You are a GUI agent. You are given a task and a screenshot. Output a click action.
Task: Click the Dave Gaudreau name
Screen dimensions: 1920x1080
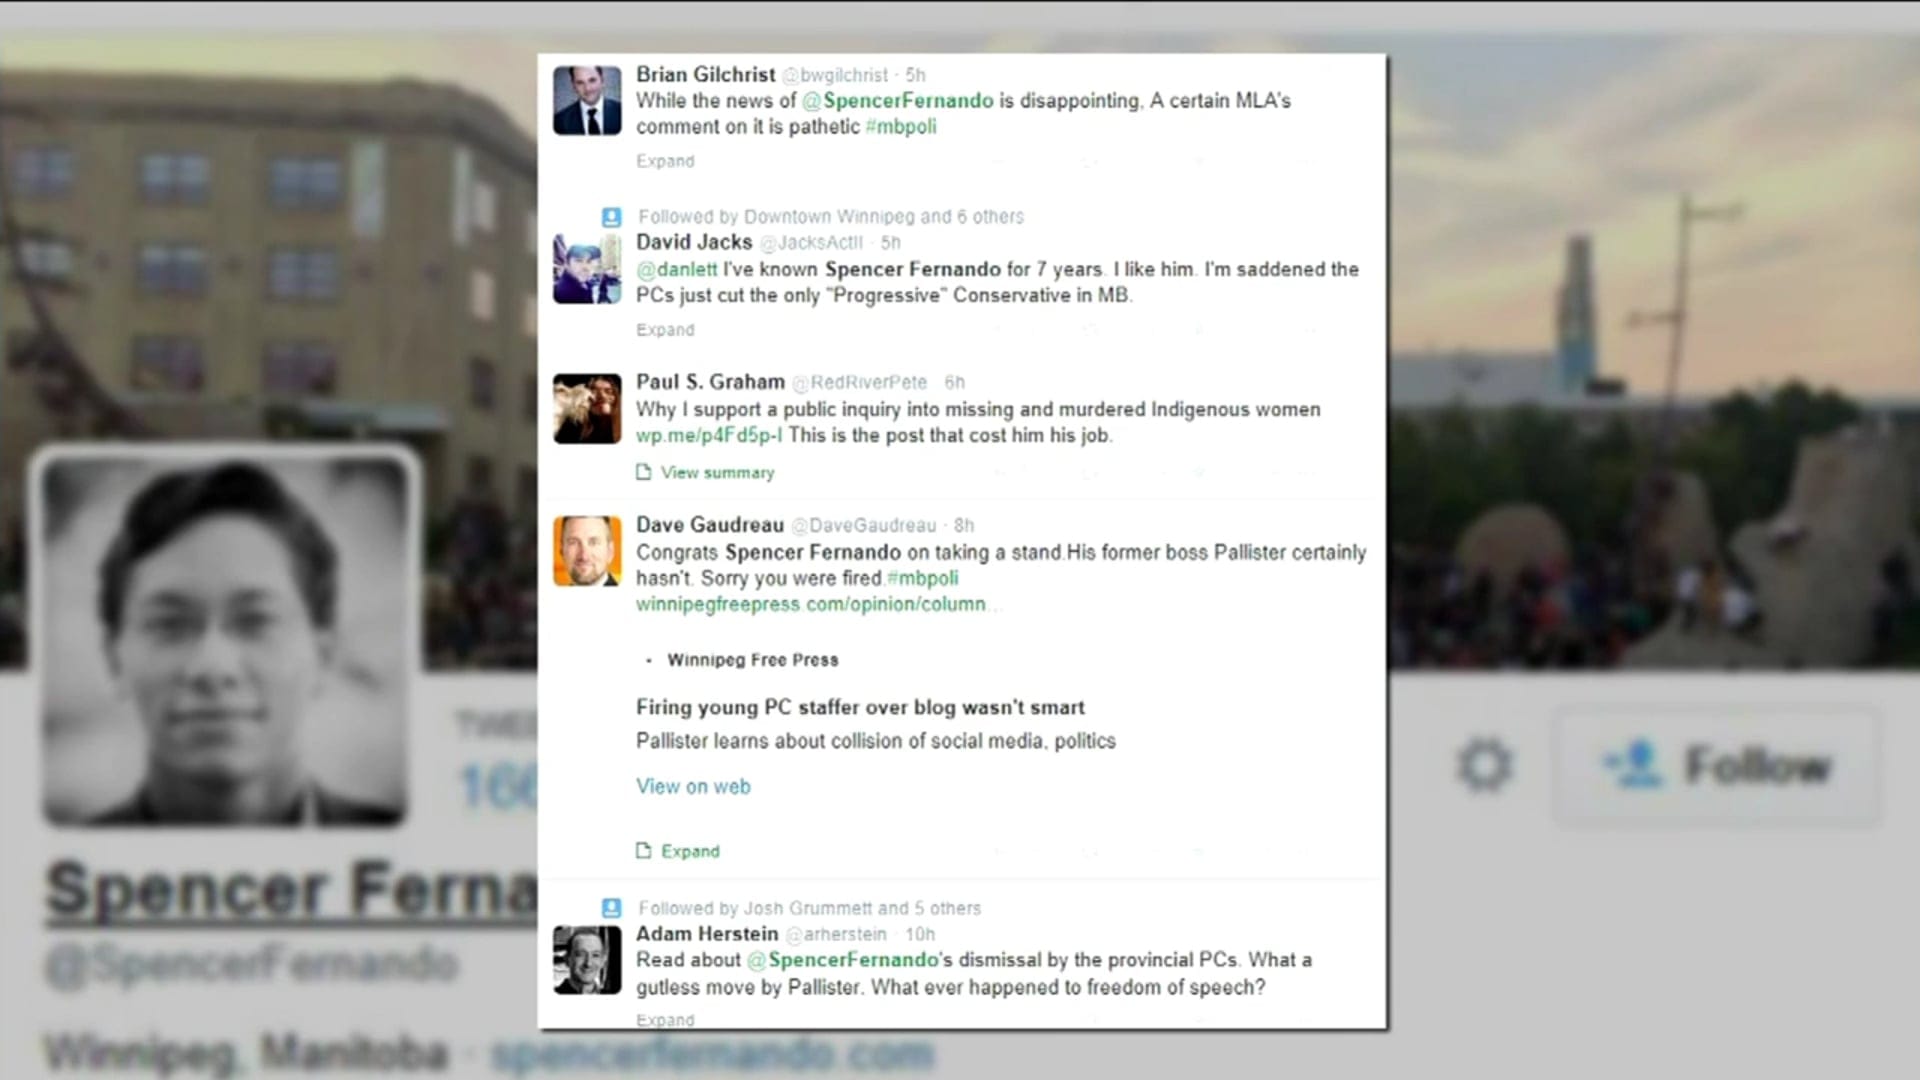point(710,525)
